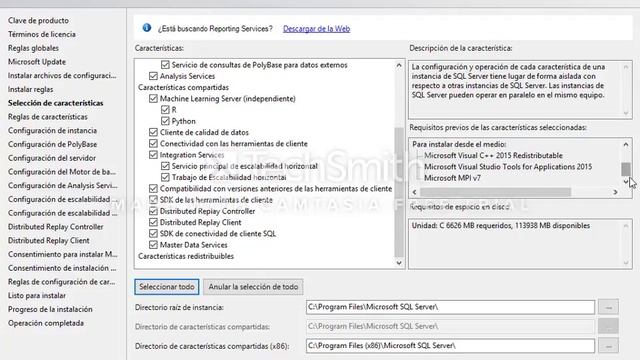Toggle Conectividad con las herramientas de cliente

(x=153, y=144)
